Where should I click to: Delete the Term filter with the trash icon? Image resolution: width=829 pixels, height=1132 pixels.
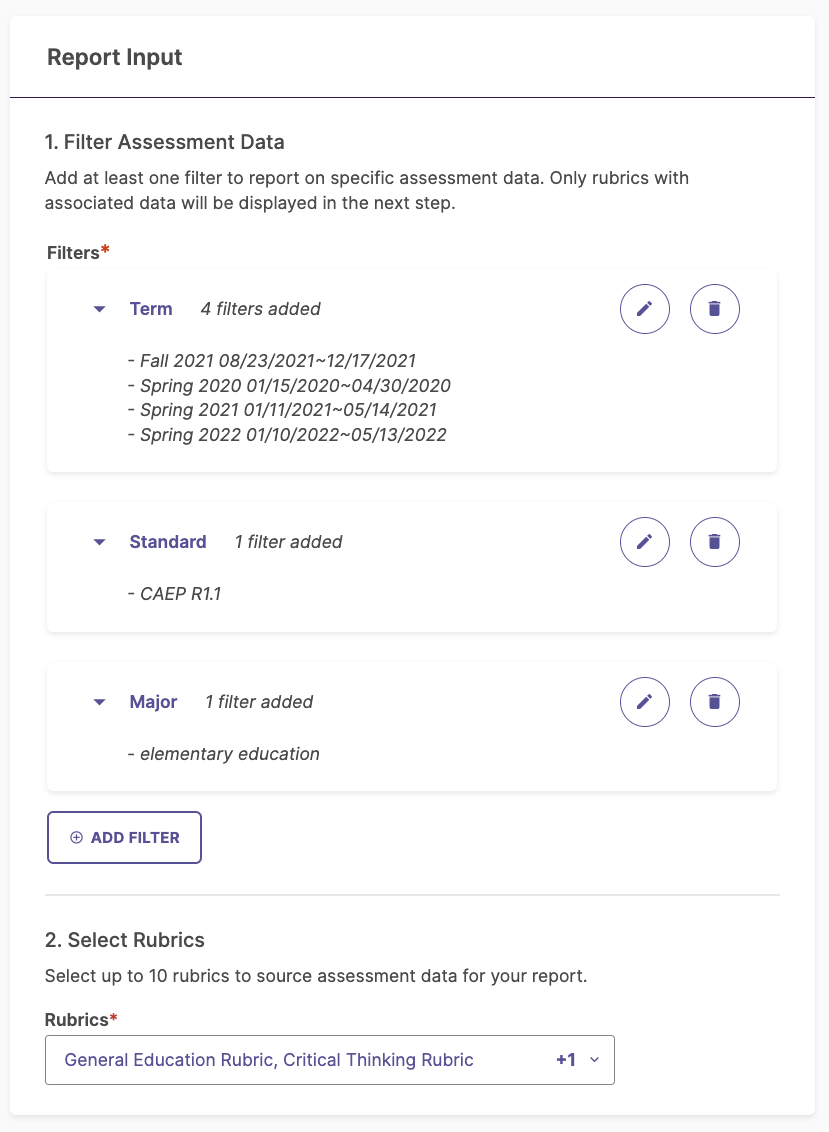[715, 309]
